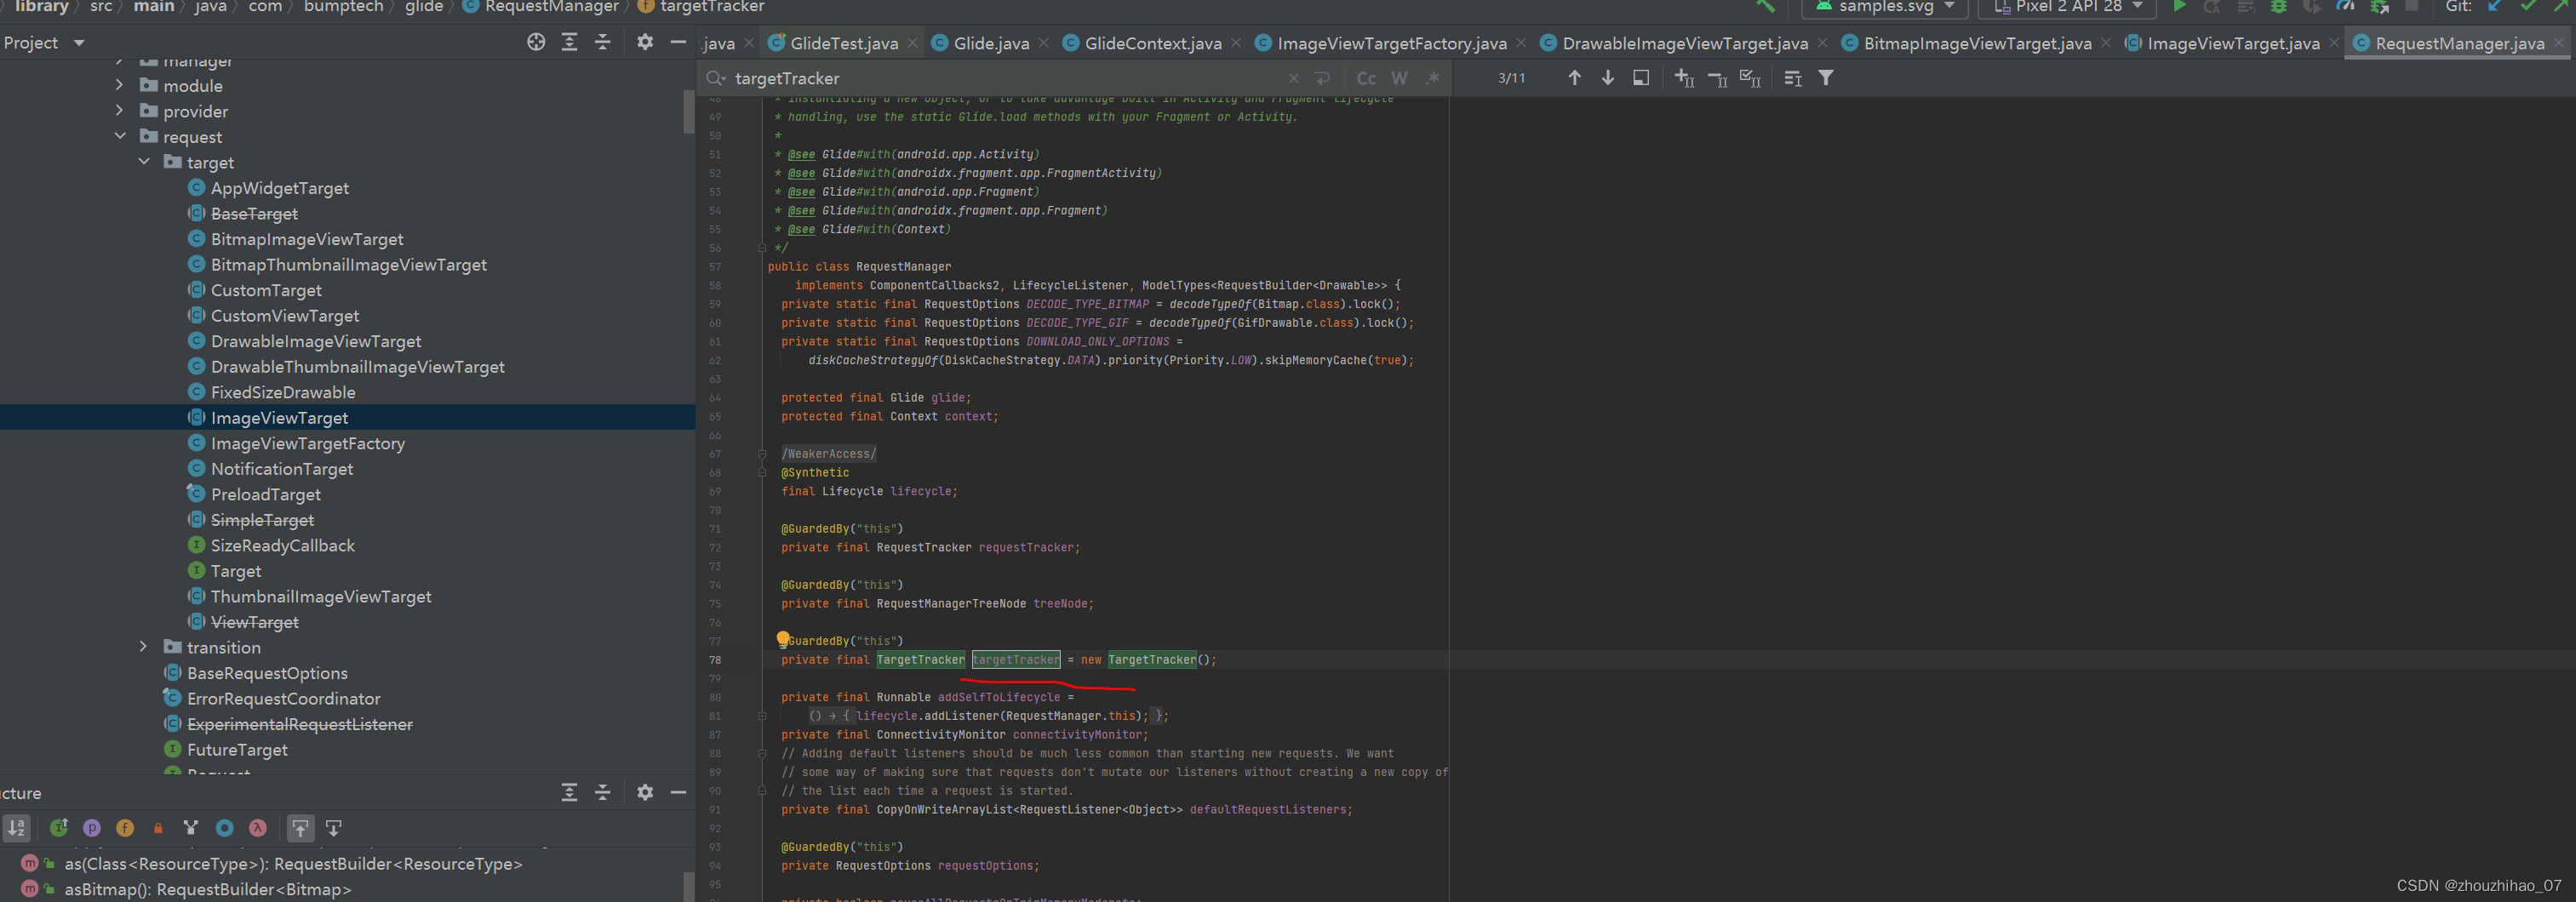Screen dimensions: 2576x902
Task: Add selection for next occurrence icon
Action: pyautogui.click(x=1684, y=78)
